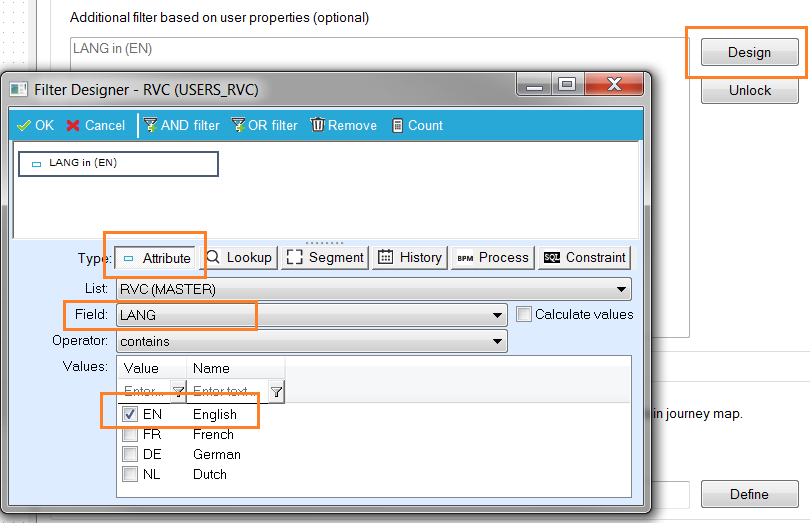Click Cancel with the red X icon

point(96,126)
